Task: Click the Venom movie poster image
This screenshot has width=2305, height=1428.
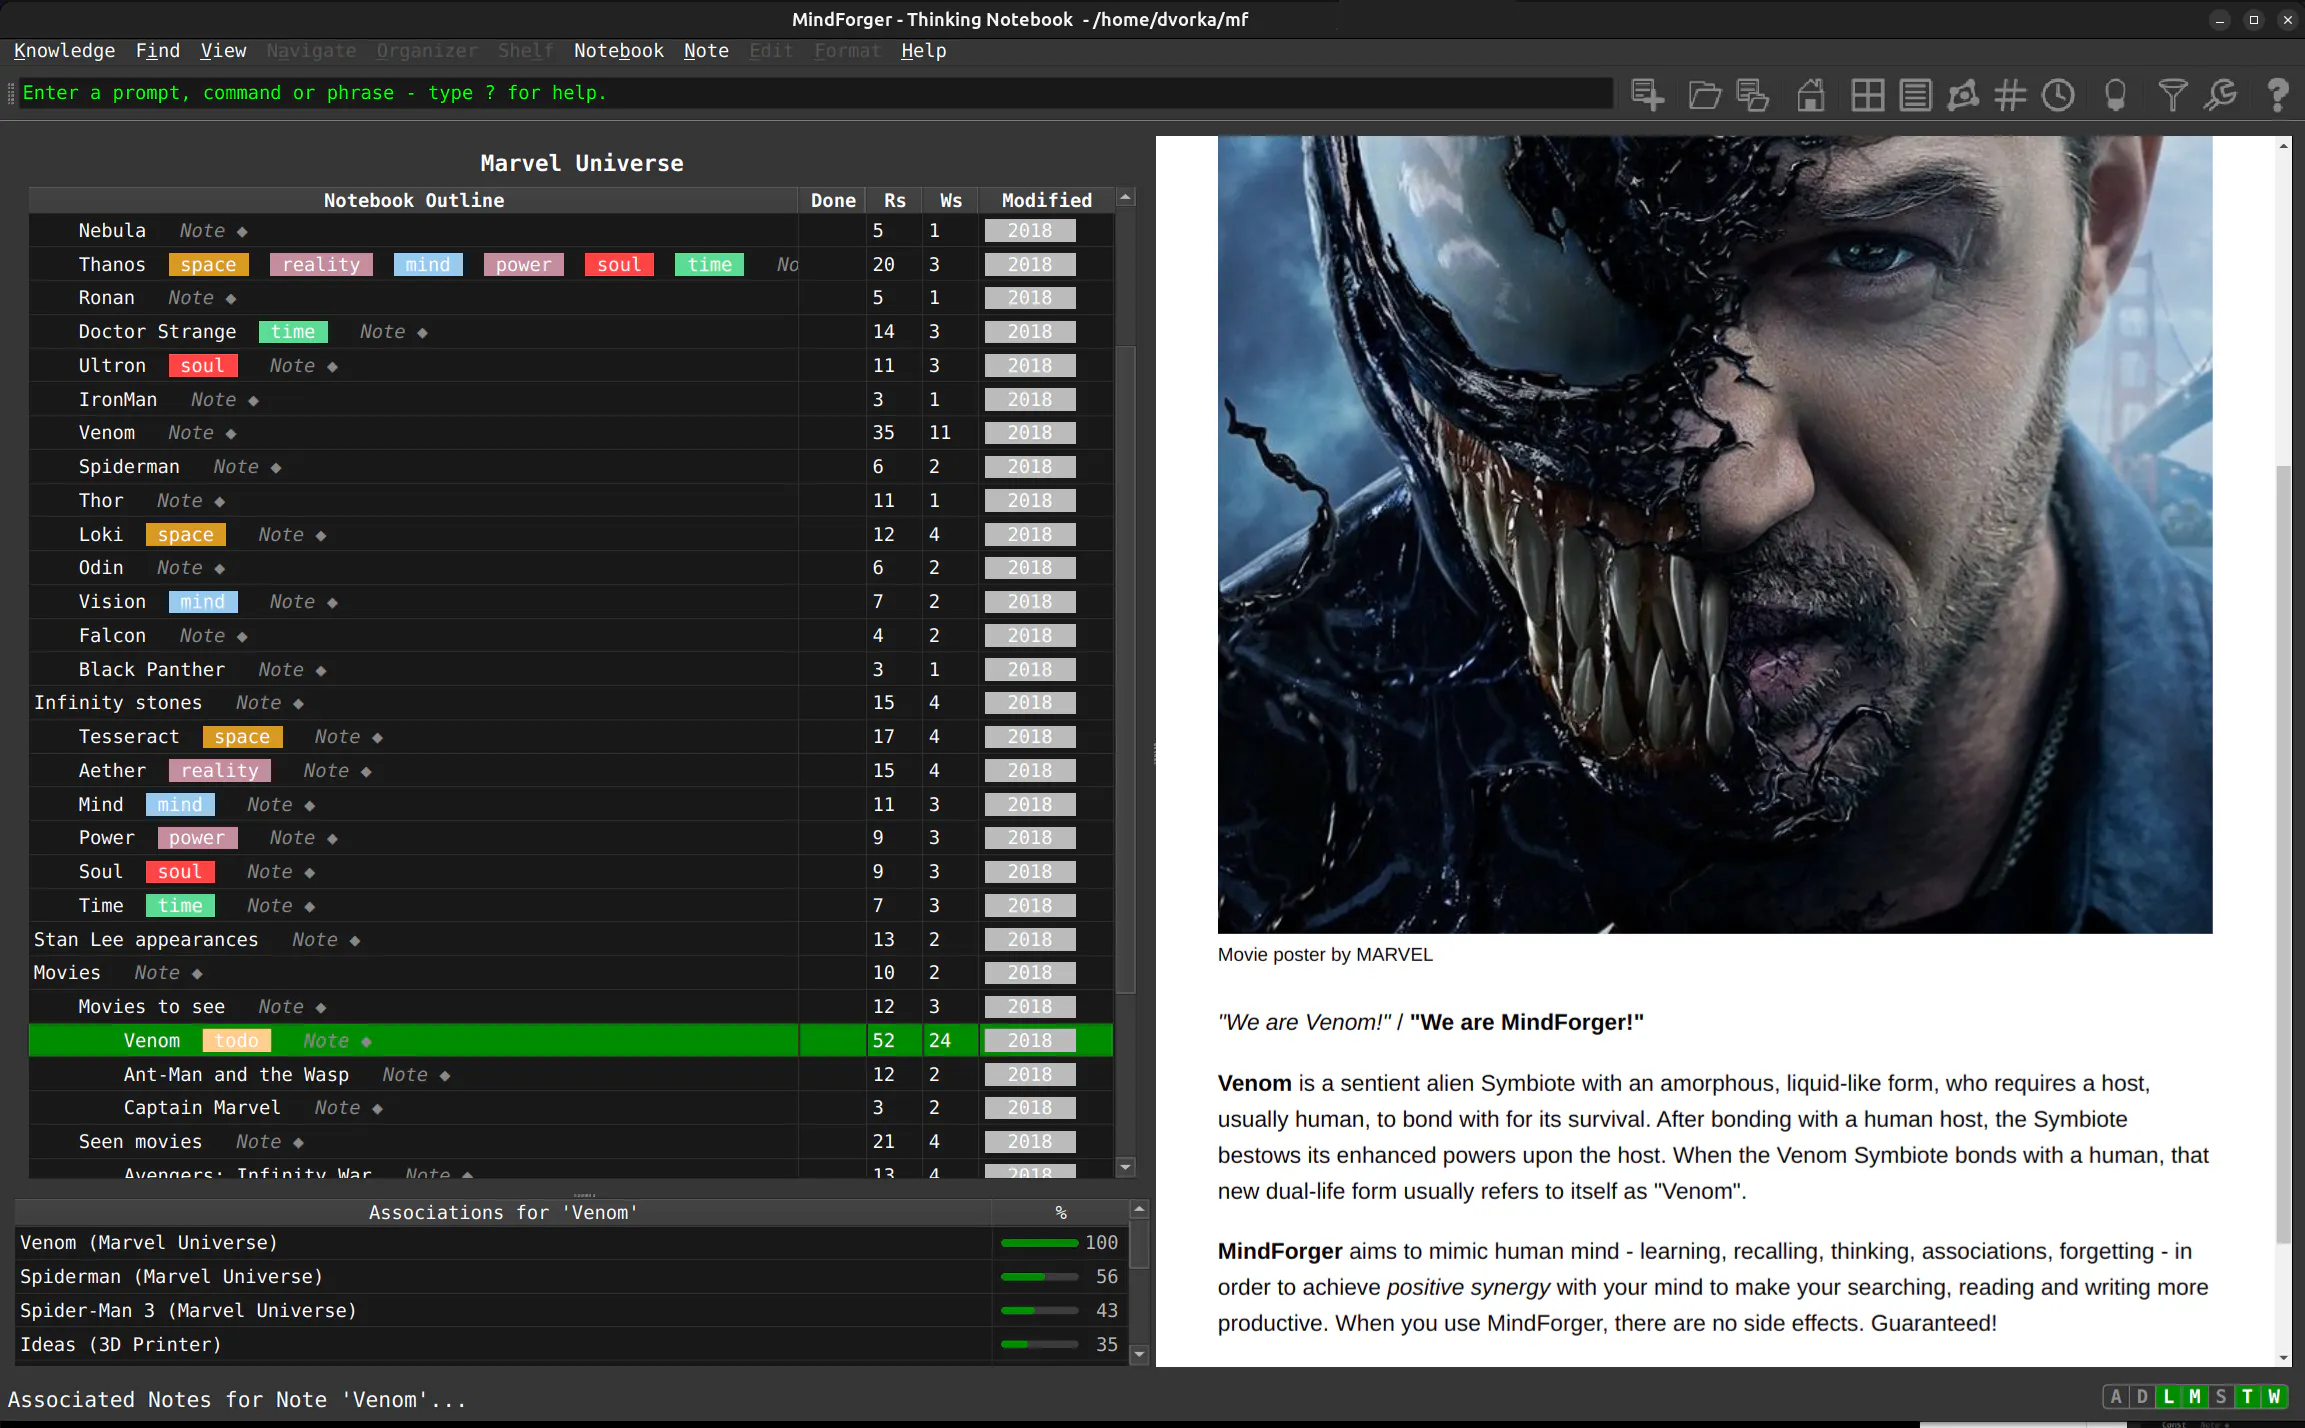Action: coord(1714,535)
